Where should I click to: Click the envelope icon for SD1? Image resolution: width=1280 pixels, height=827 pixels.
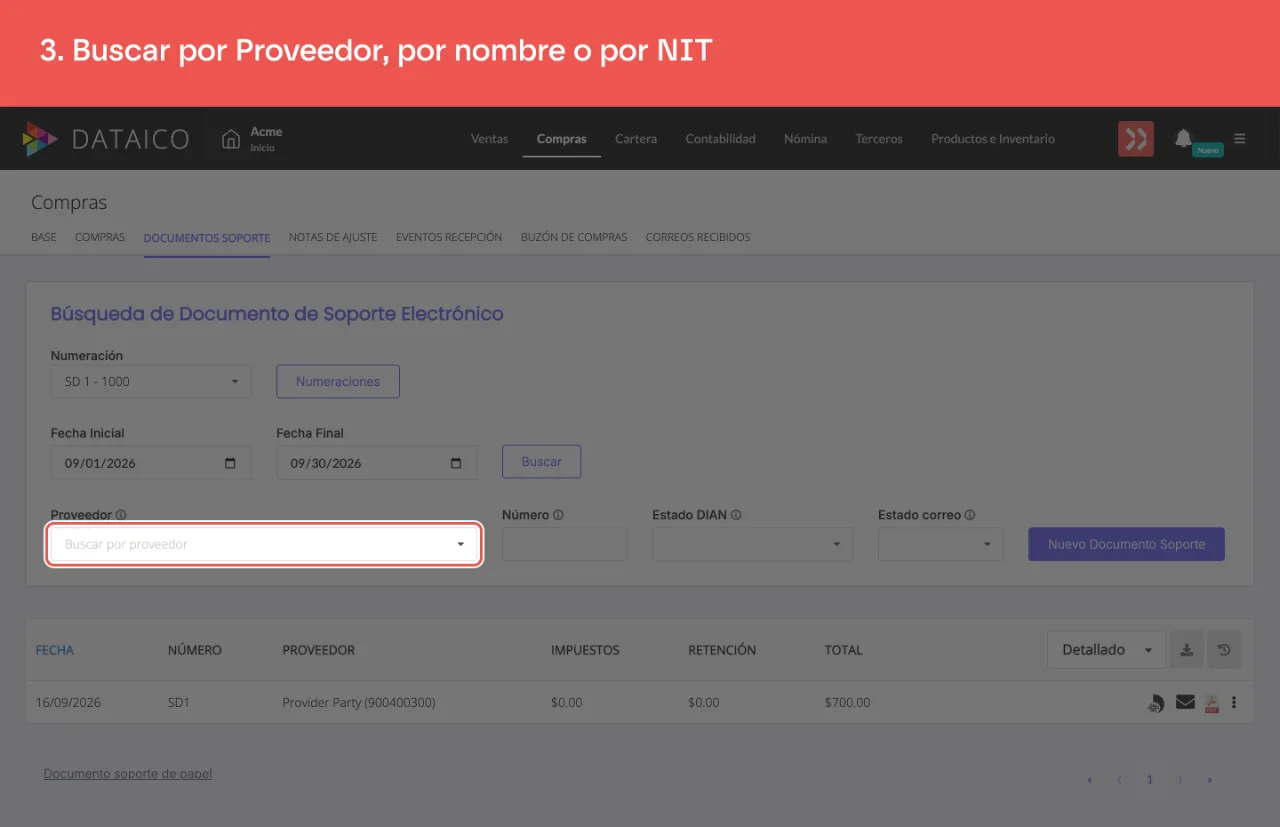coord(1185,702)
